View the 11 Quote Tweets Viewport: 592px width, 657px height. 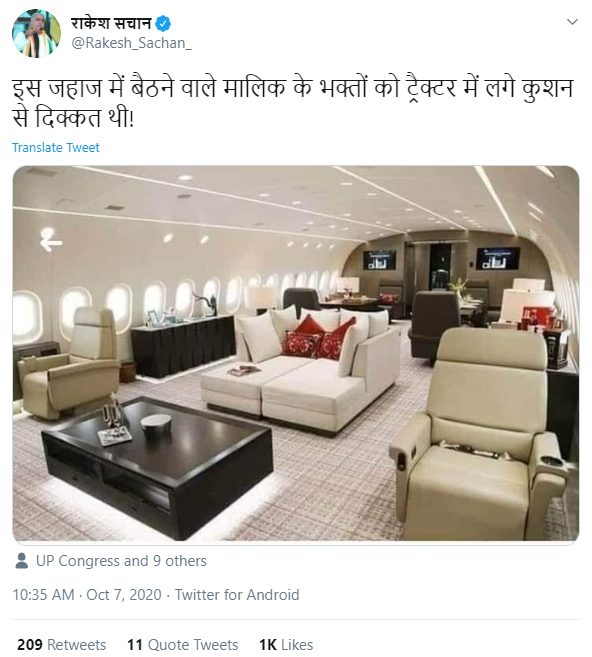coord(182,644)
